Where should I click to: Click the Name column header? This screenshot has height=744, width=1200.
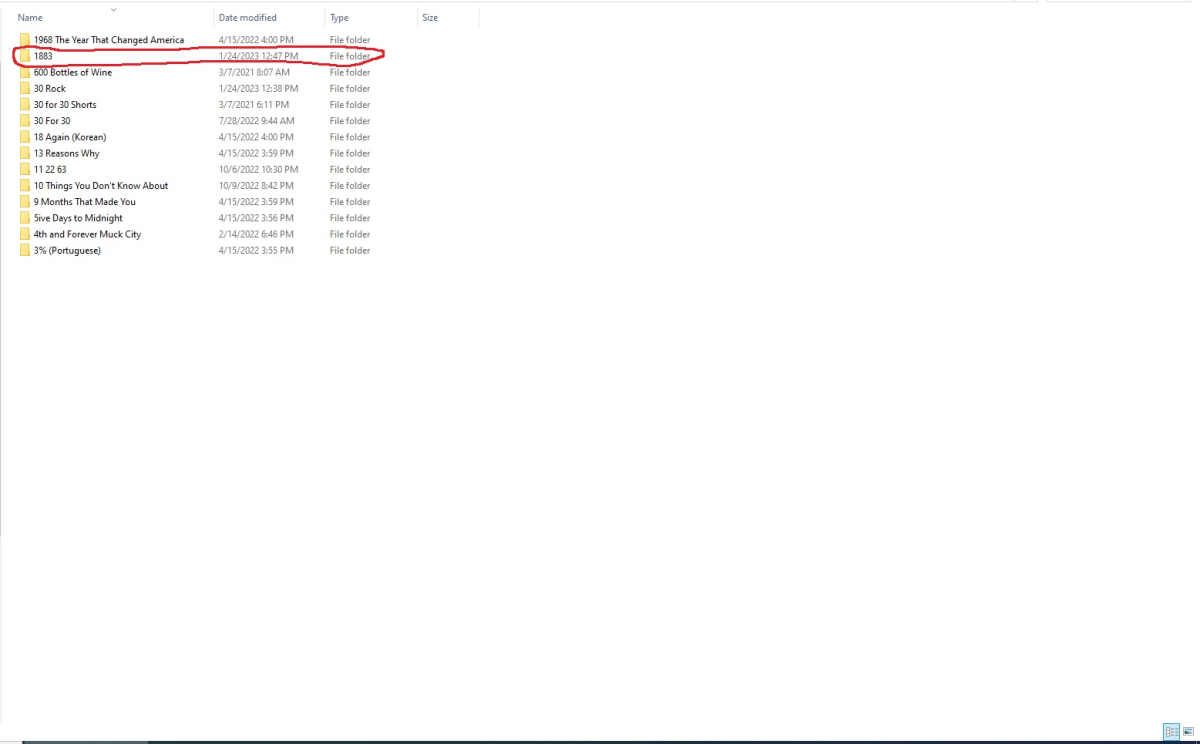(29, 17)
